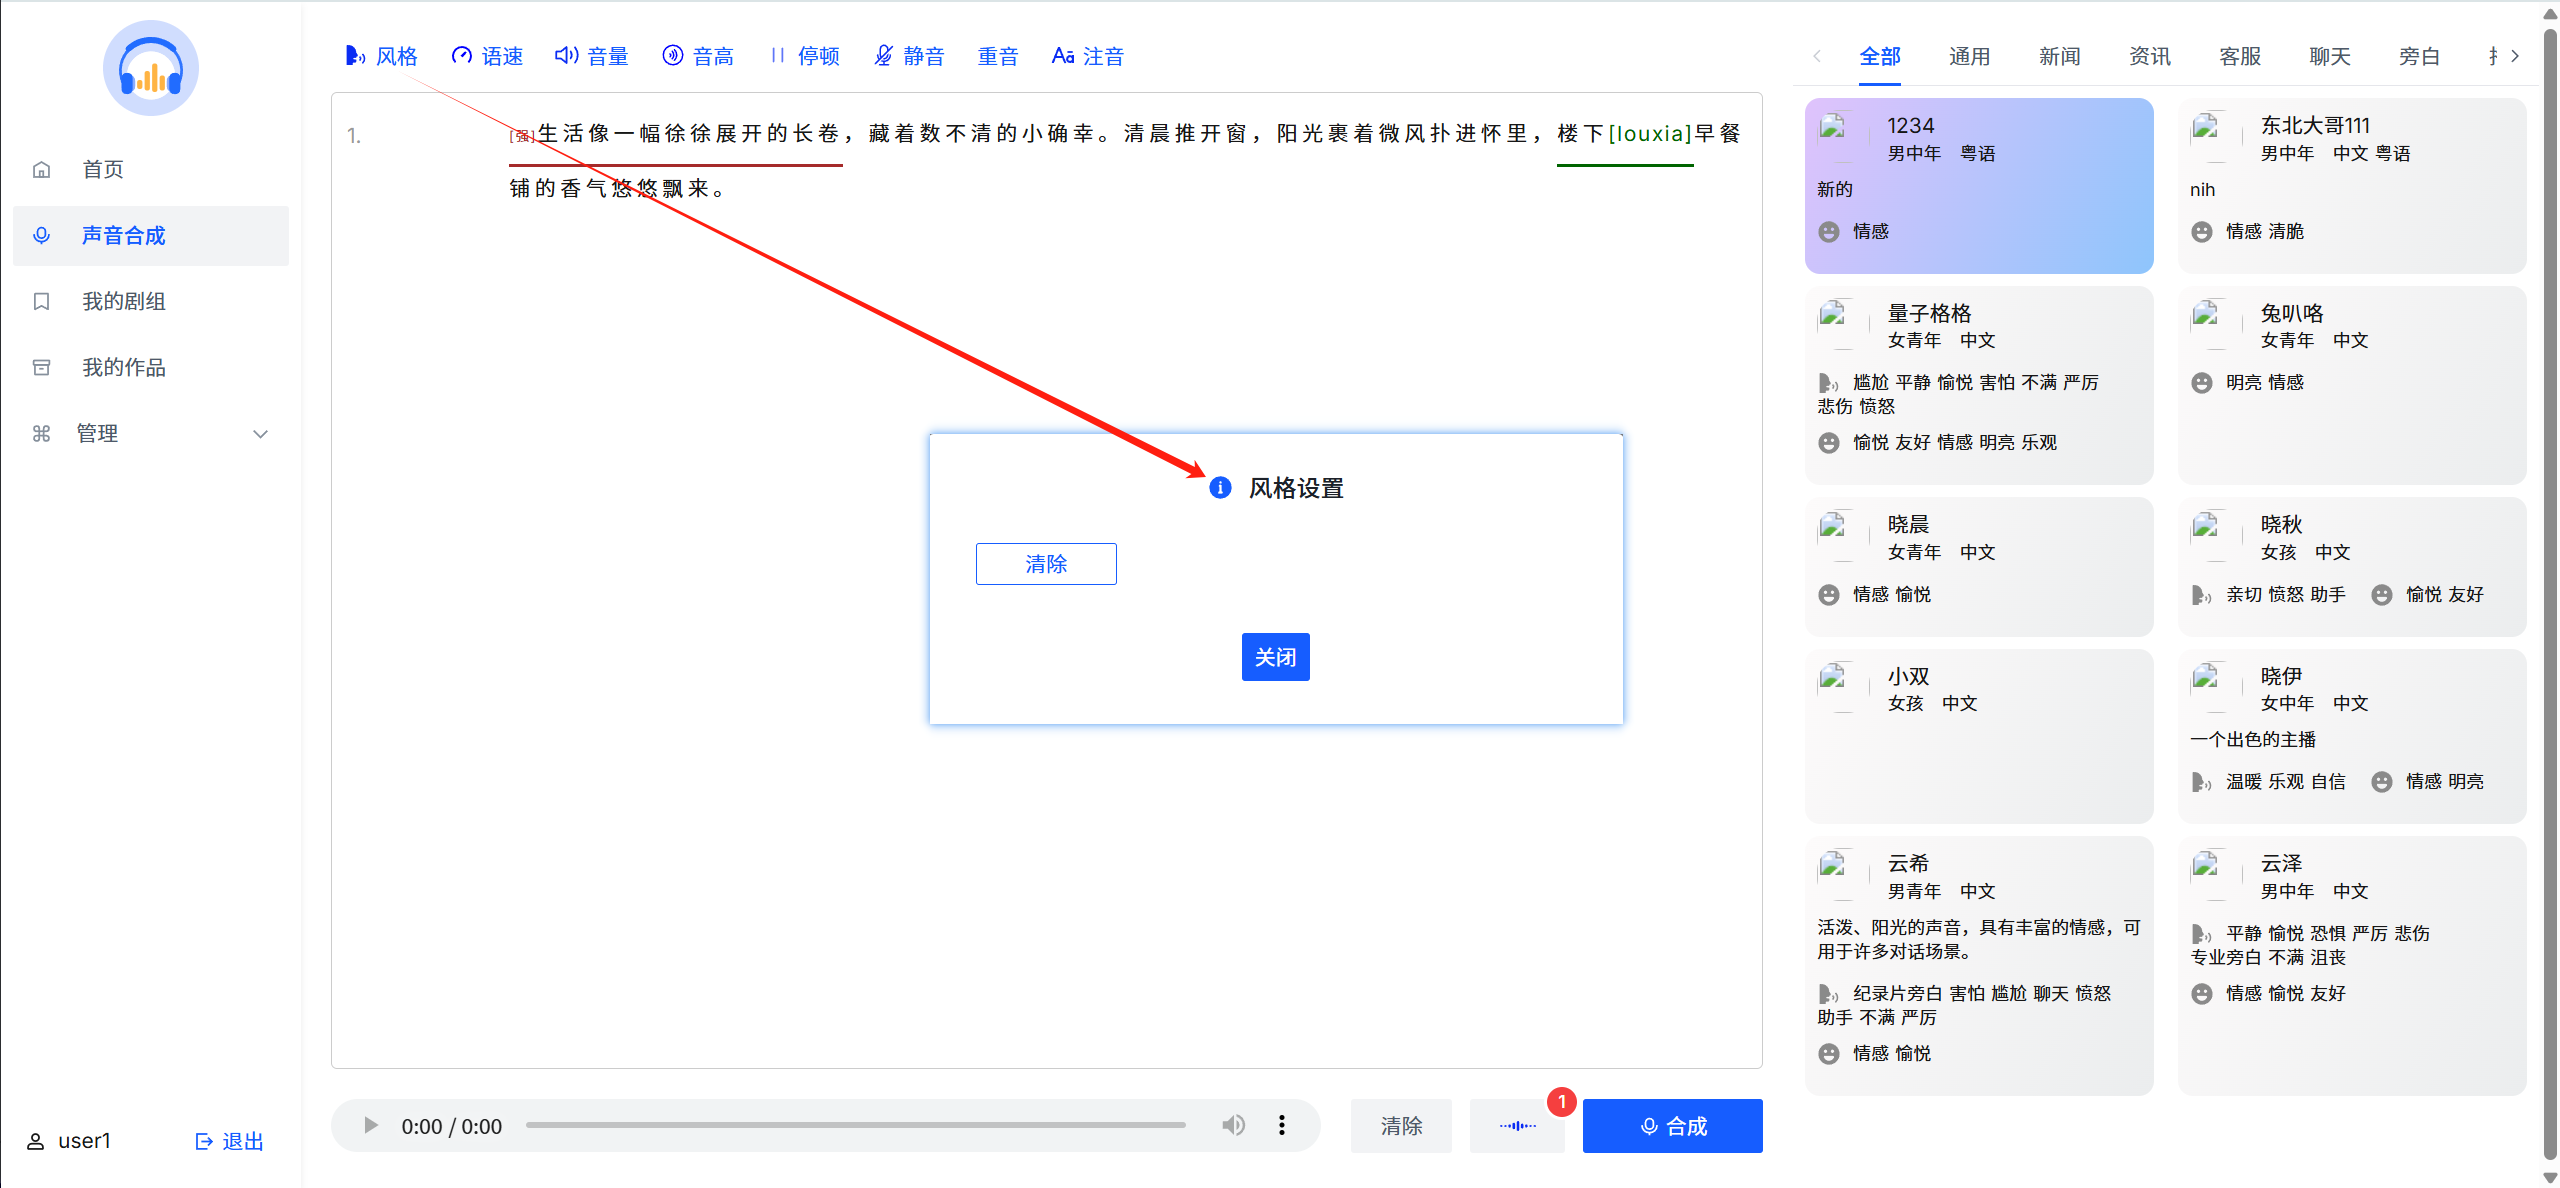
Task: Choose the 小双 voice card
Action: (x=1979, y=736)
